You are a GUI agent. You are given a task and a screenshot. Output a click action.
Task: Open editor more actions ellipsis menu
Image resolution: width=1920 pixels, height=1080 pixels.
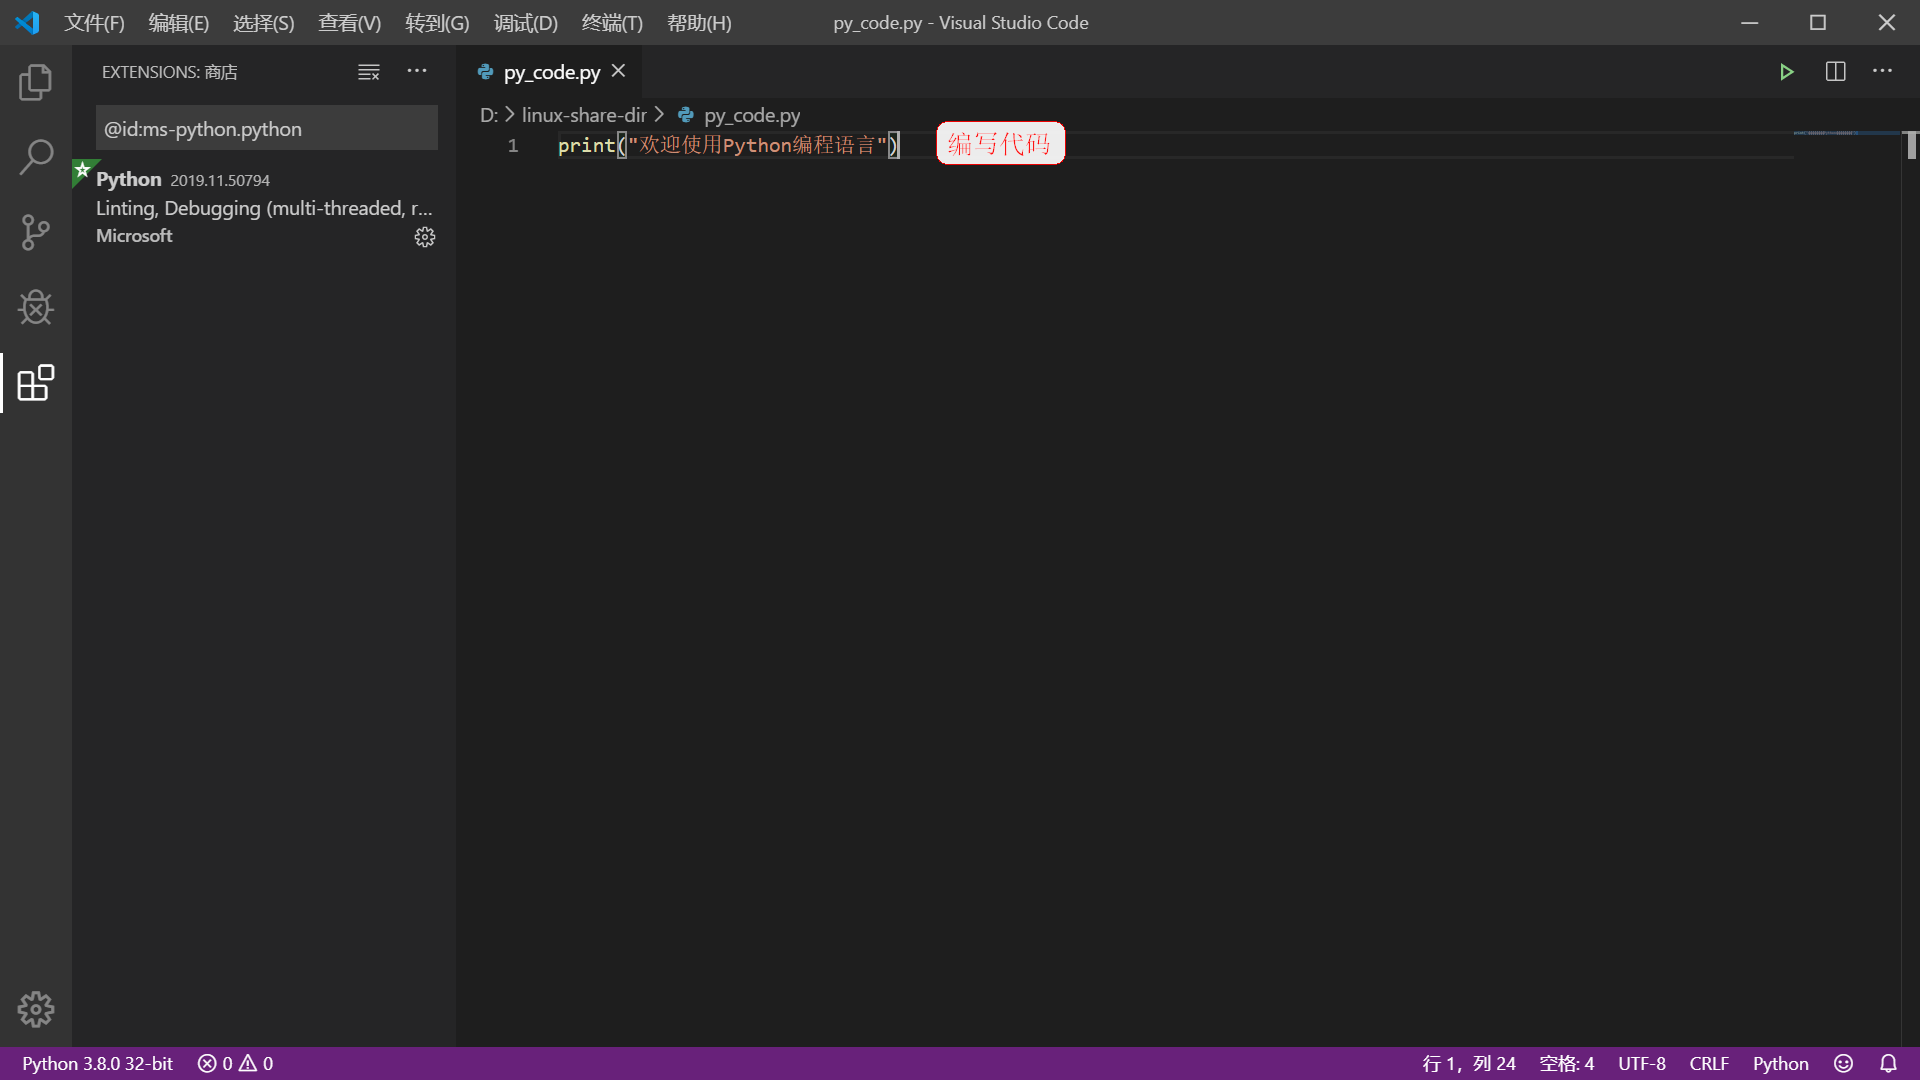click(x=1882, y=71)
